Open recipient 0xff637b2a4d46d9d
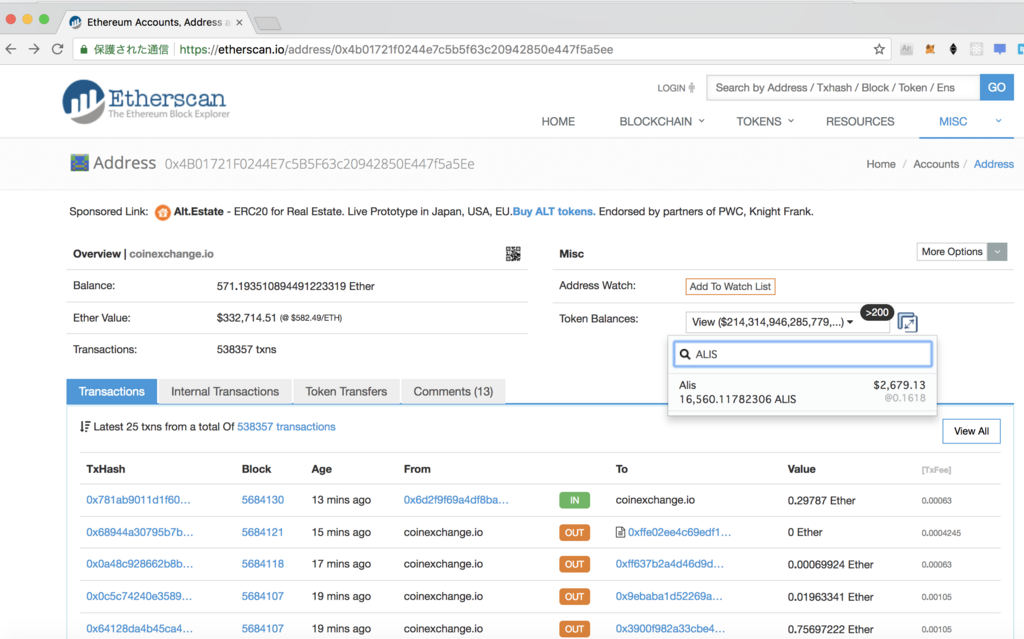The height and width of the screenshot is (639, 1024). click(669, 564)
